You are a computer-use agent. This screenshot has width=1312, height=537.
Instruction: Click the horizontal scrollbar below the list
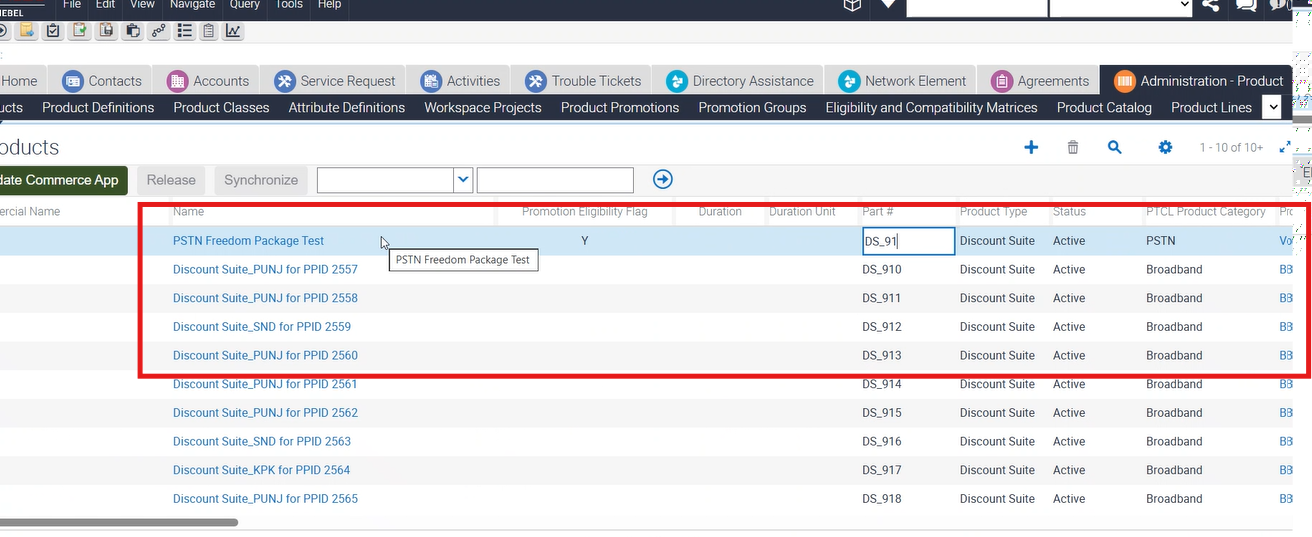[118, 522]
